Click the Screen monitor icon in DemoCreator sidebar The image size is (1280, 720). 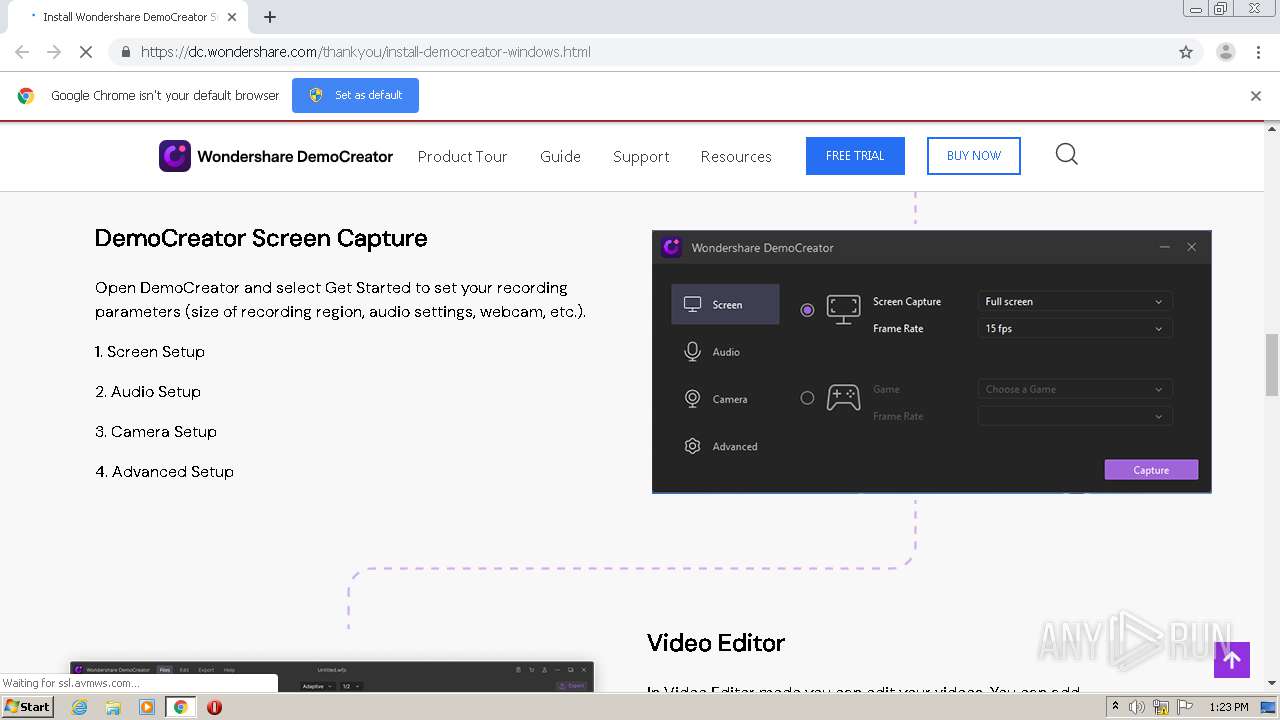pos(692,304)
